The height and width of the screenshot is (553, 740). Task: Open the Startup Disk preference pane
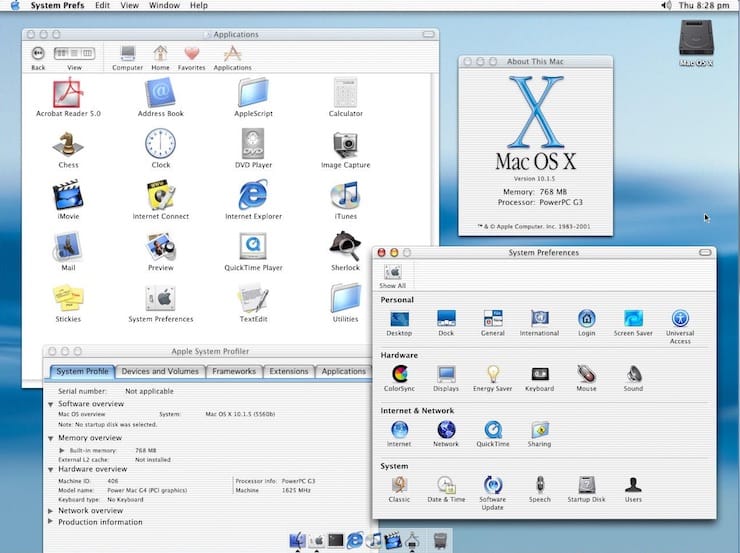tap(586, 485)
